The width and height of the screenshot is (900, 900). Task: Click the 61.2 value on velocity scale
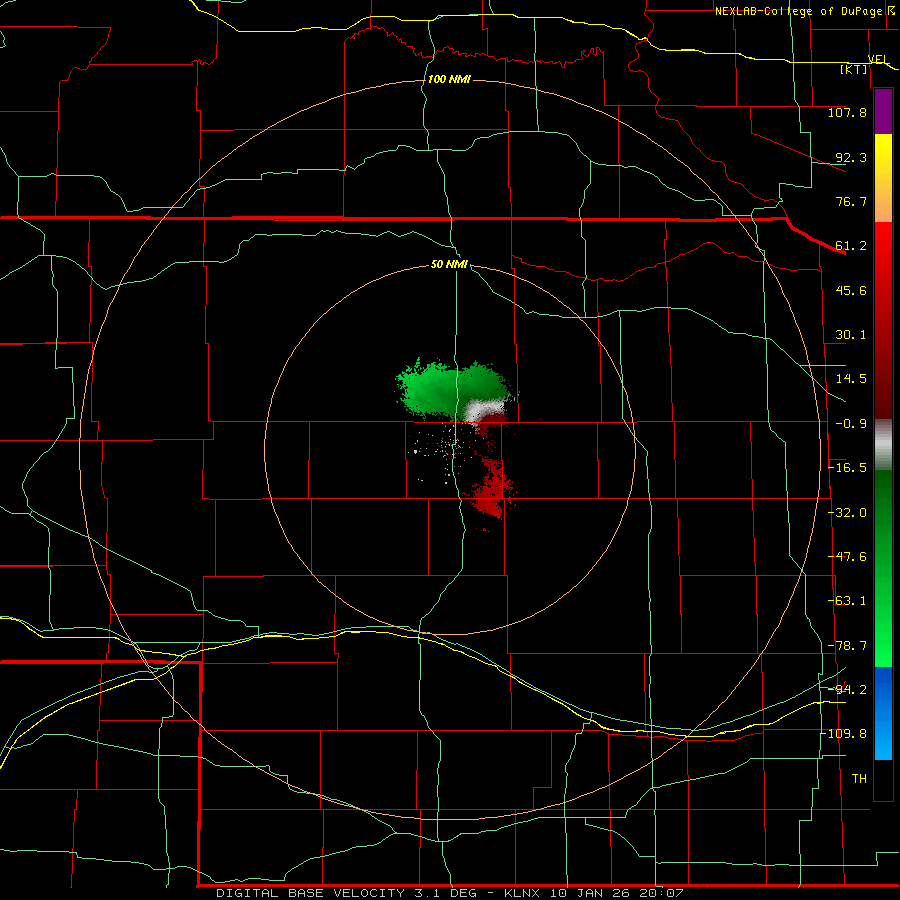point(851,246)
